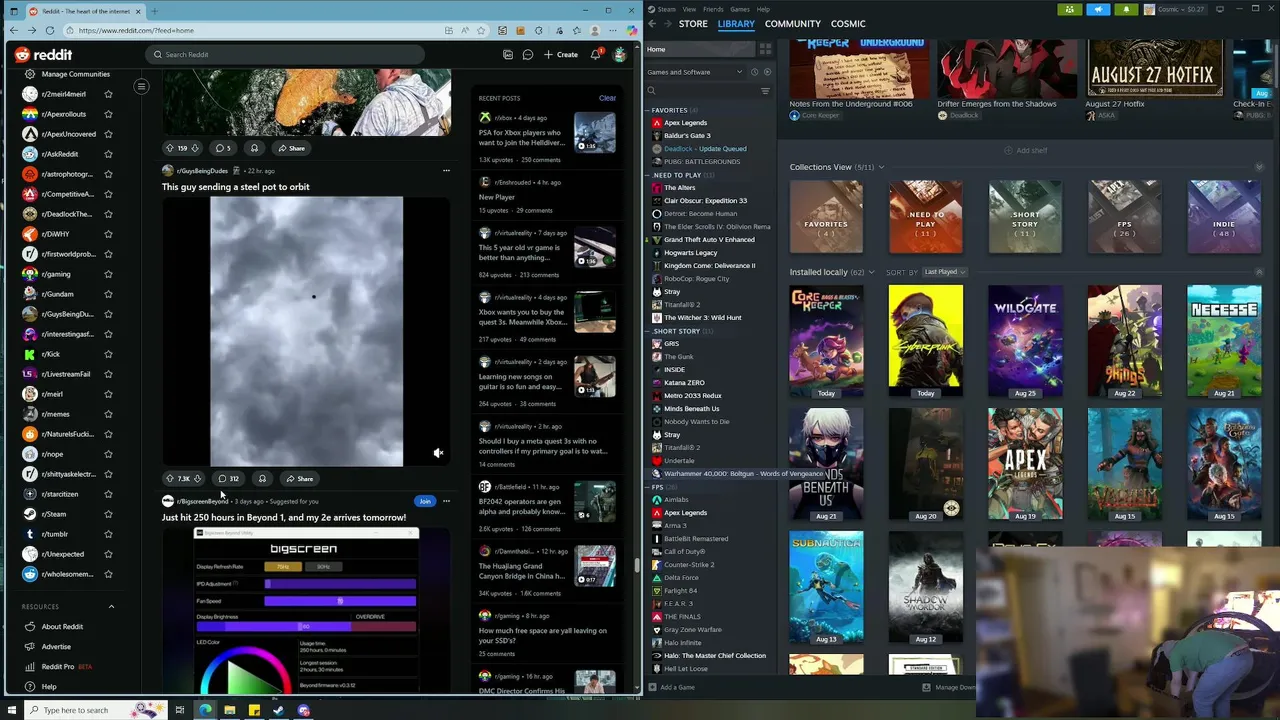Viewport: 1280px width, 720px height.
Task: Open Steam COMMUNITY tab
Action: click(x=793, y=24)
